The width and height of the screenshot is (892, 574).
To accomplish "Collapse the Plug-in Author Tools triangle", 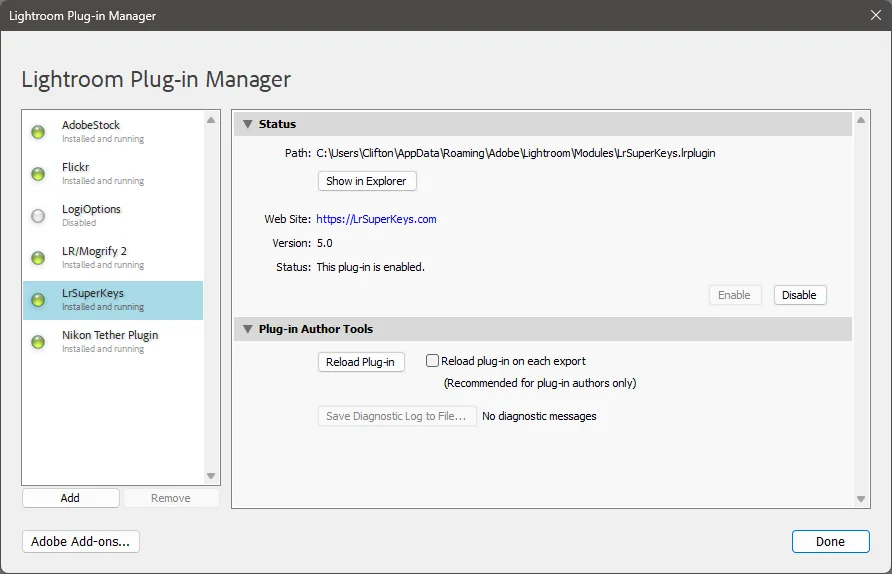I will tap(247, 329).
